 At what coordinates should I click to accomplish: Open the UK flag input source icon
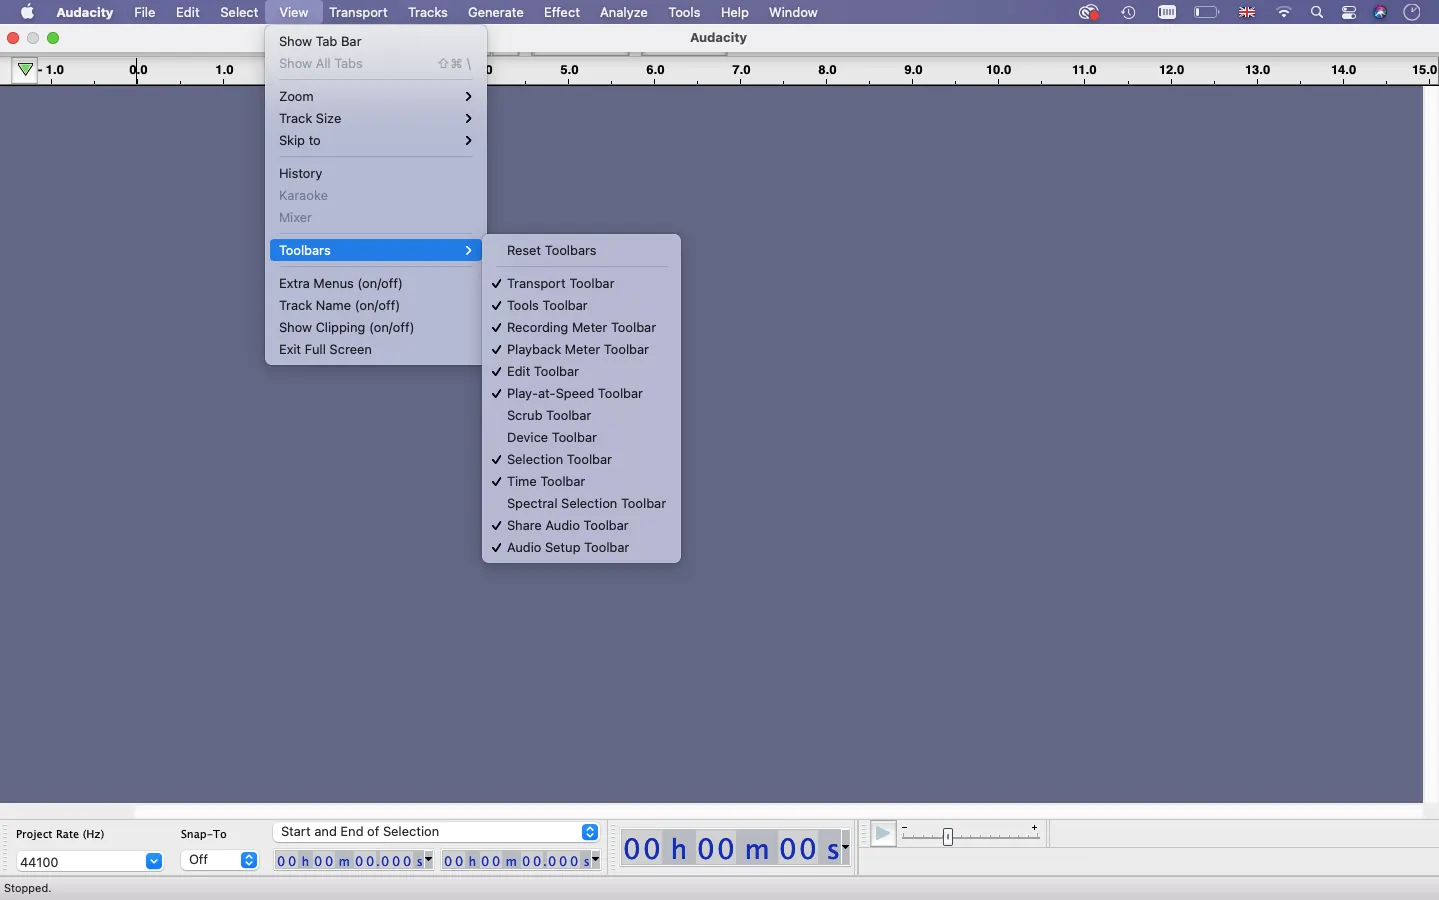click(x=1248, y=12)
